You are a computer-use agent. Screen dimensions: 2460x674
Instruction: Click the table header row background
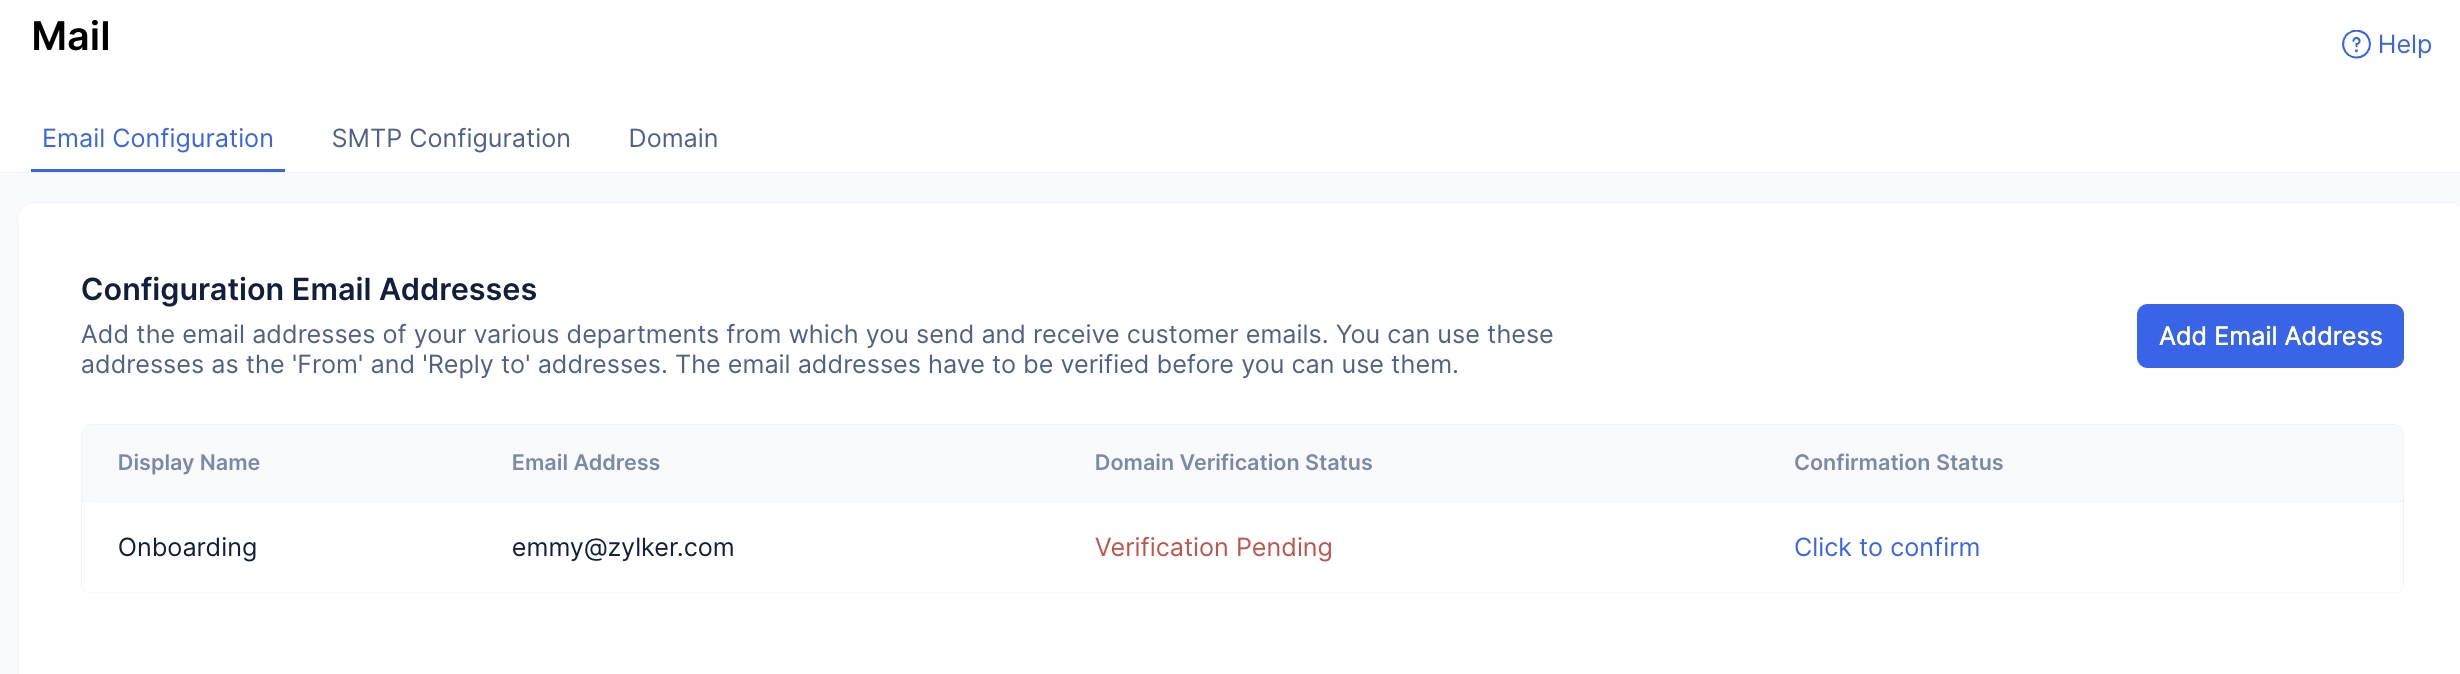click(1242, 463)
